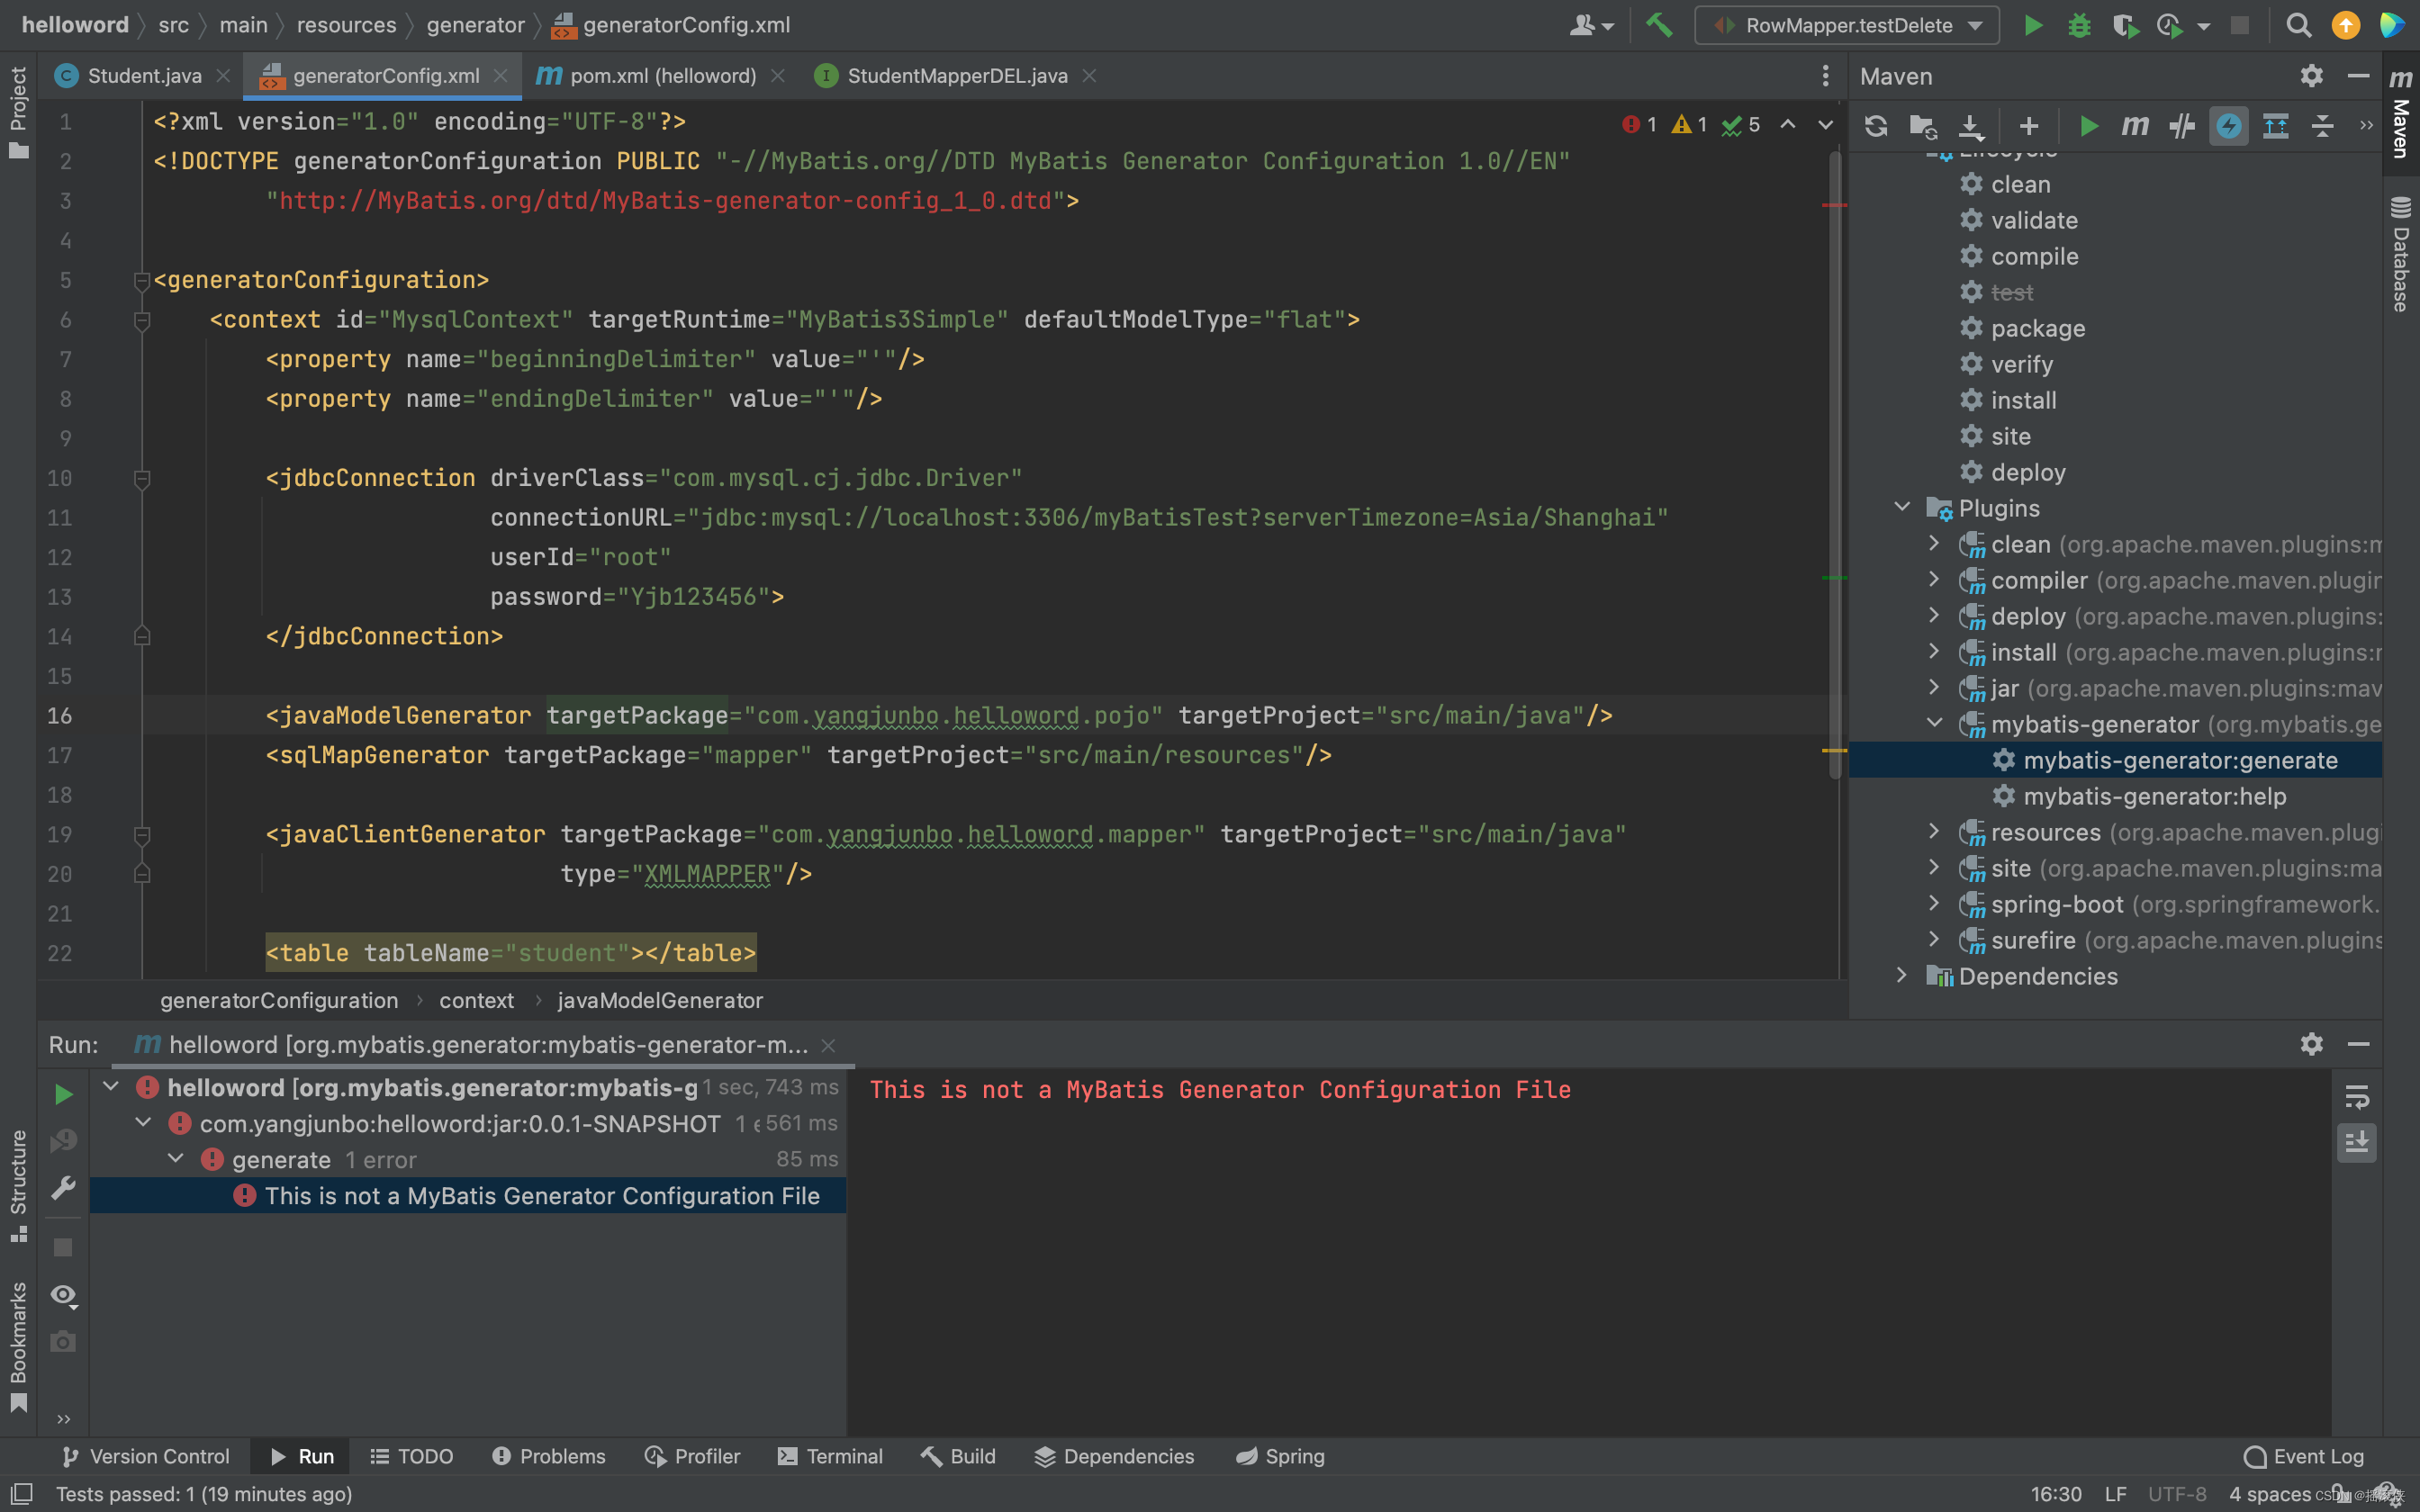This screenshot has width=2420, height=1512.
Task: Click the Problems tool window button
Action: coord(549,1456)
